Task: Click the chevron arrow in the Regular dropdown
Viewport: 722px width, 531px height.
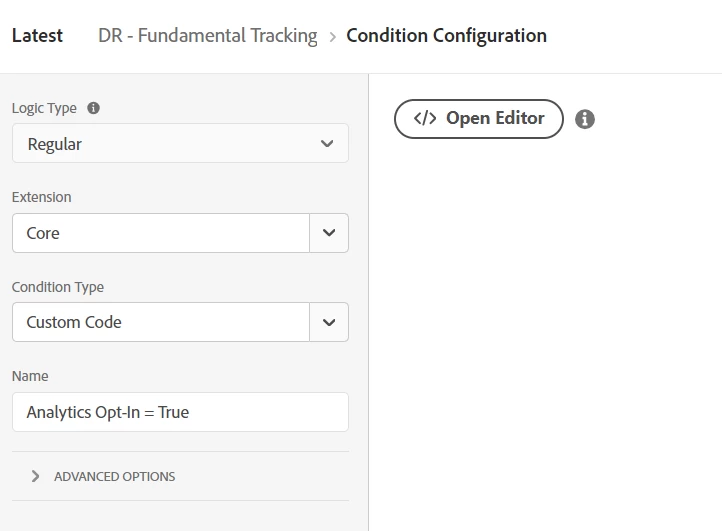Action: [327, 144]
